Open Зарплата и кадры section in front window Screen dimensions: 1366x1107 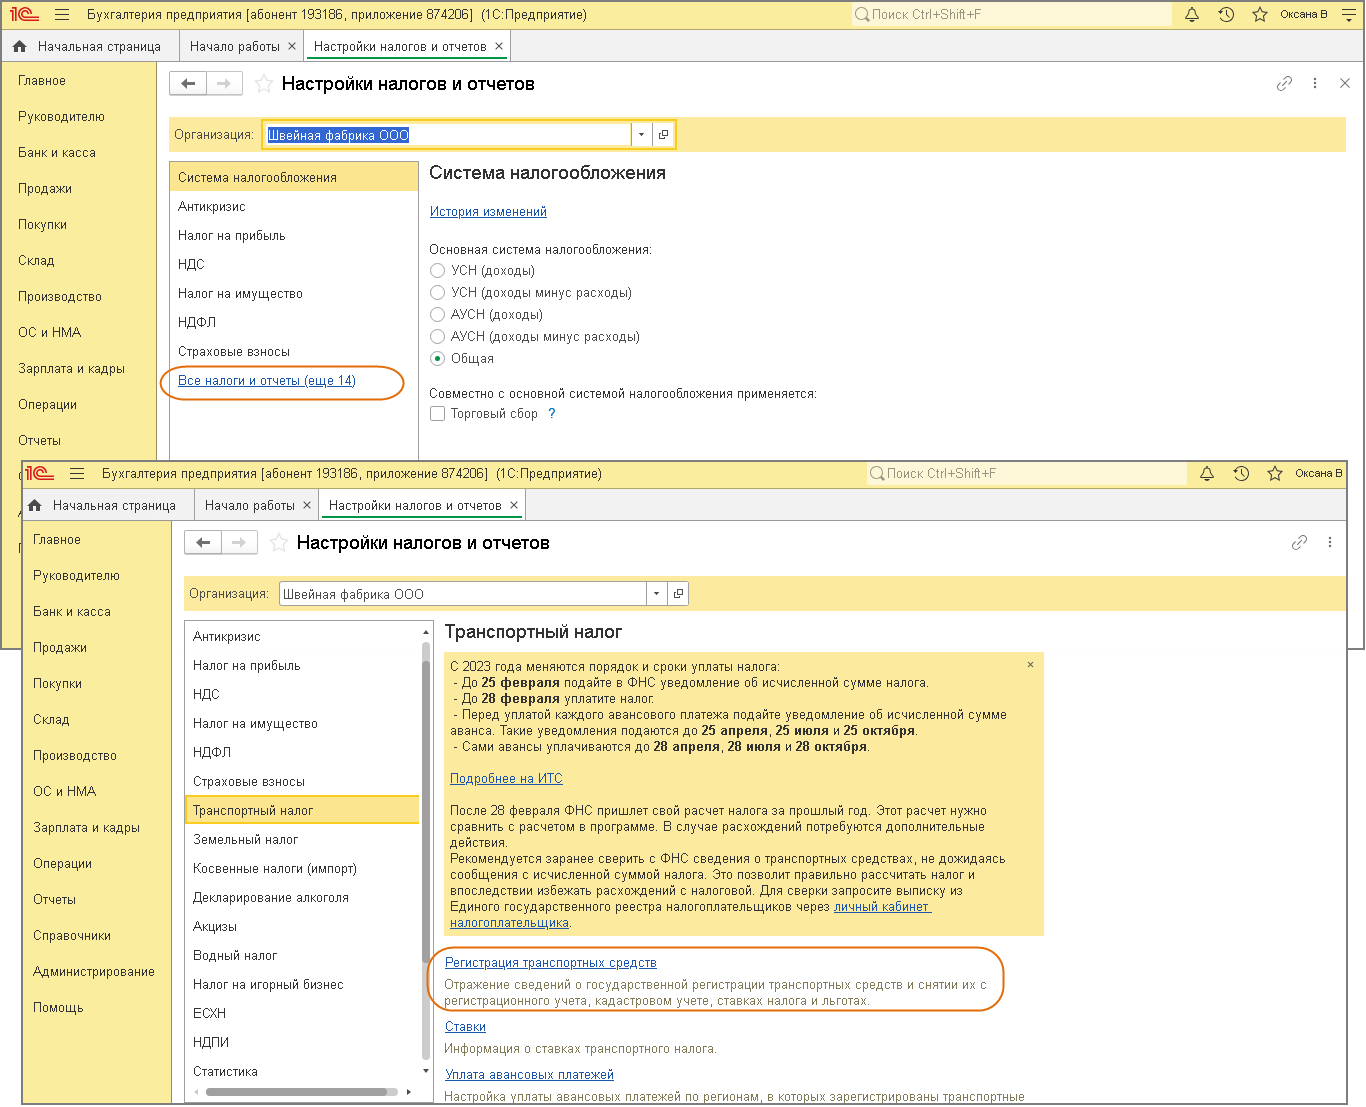click(86, 828)
